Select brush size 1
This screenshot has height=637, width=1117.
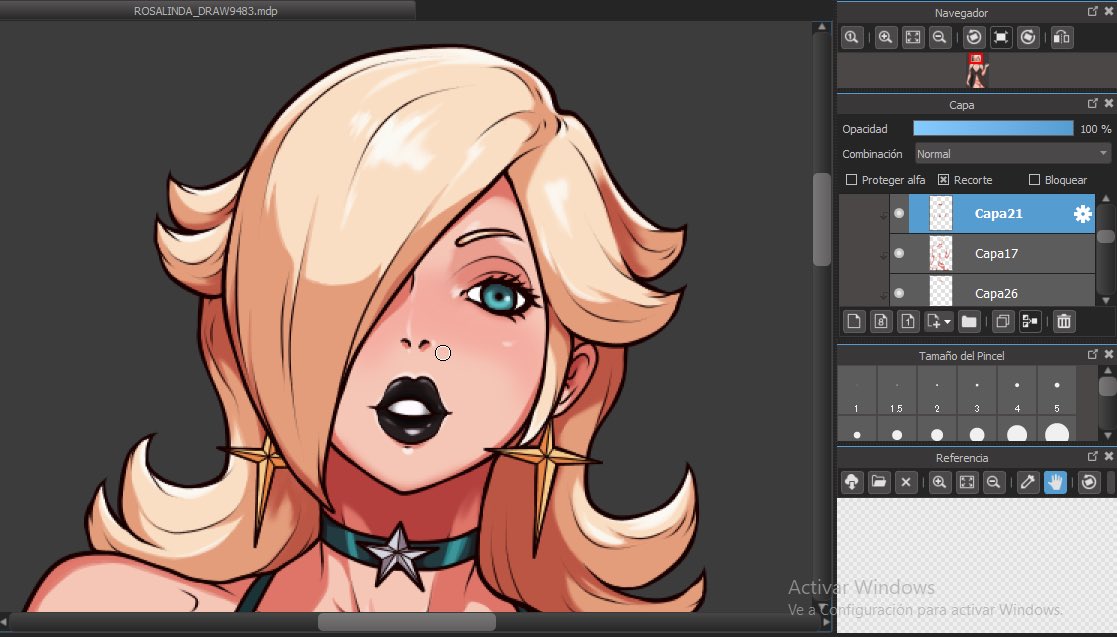tap(856, 390)
